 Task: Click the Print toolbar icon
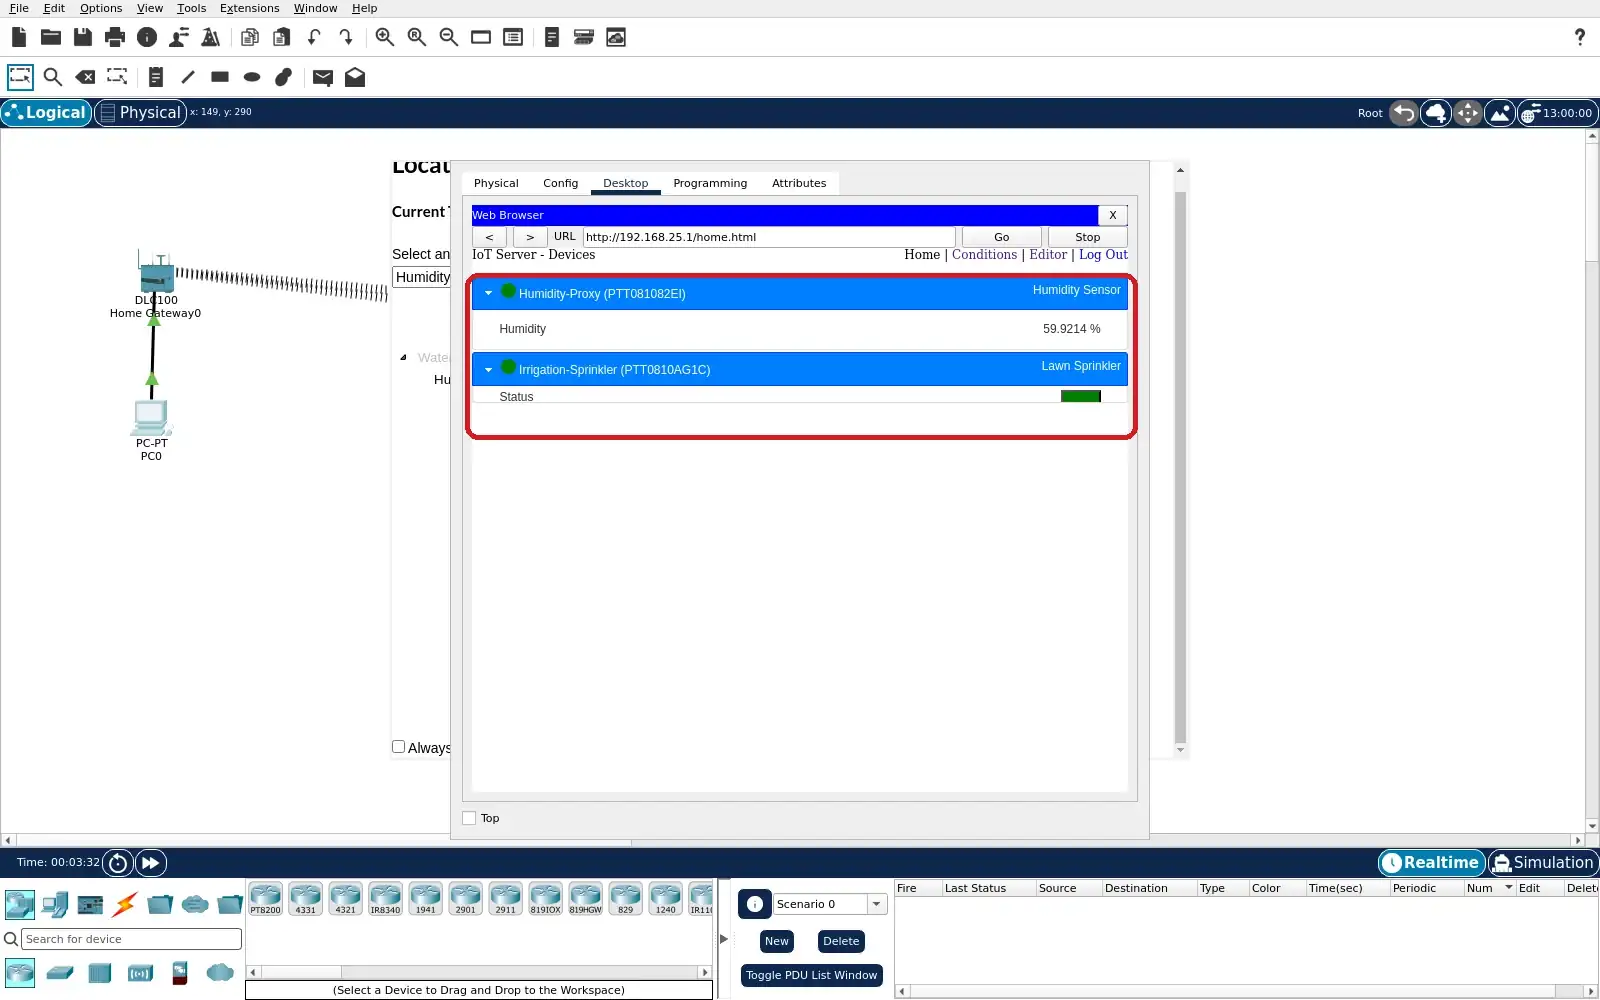[115, 37]
